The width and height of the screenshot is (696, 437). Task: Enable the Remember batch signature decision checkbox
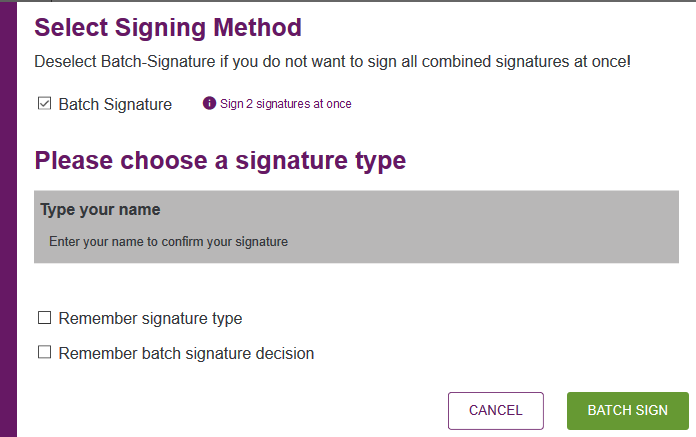pyautogui.click(x=44, y=352)
